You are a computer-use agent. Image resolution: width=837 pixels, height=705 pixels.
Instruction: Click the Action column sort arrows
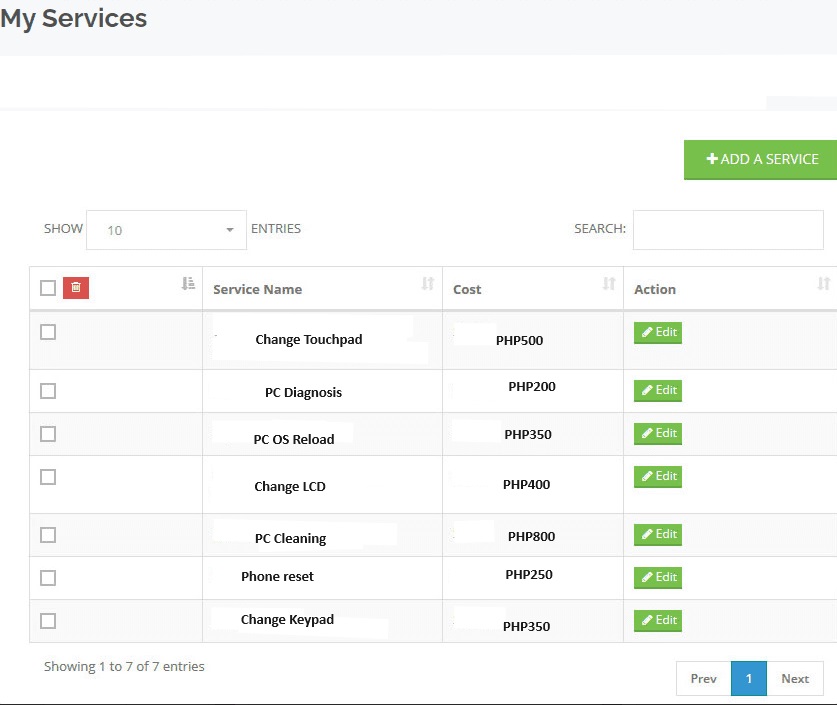coord(824,283)
